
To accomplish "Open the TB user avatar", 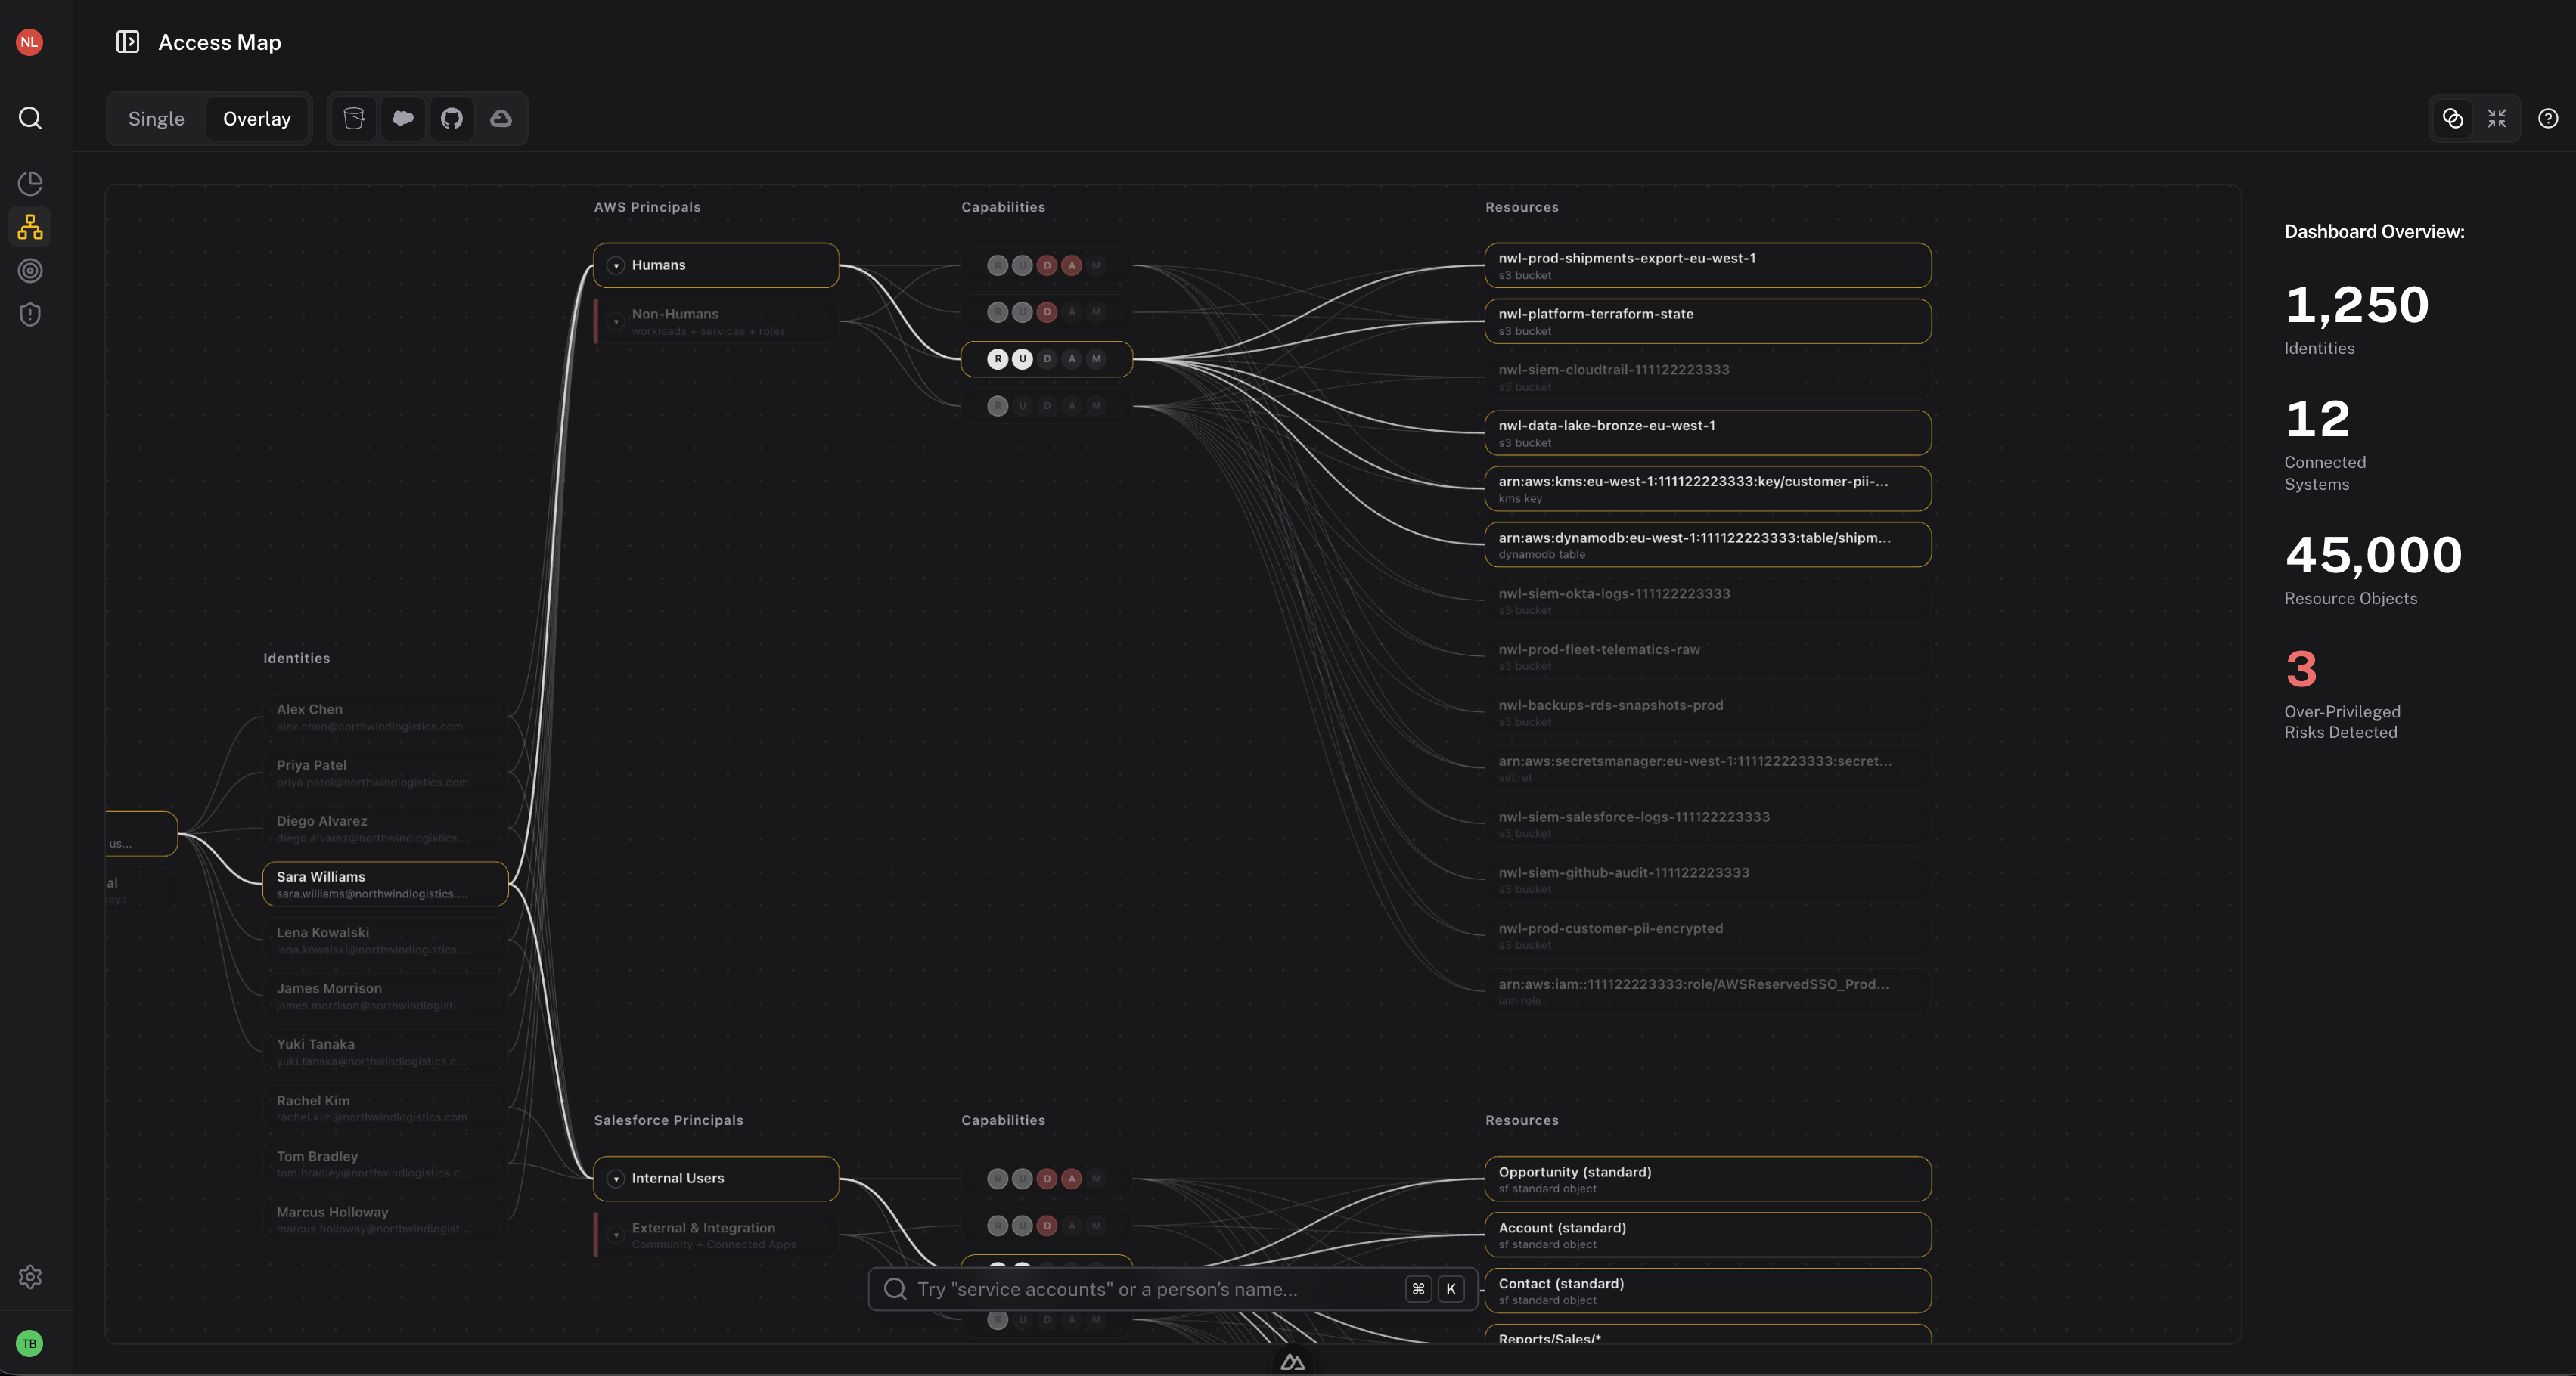I will coord(29,1344).
